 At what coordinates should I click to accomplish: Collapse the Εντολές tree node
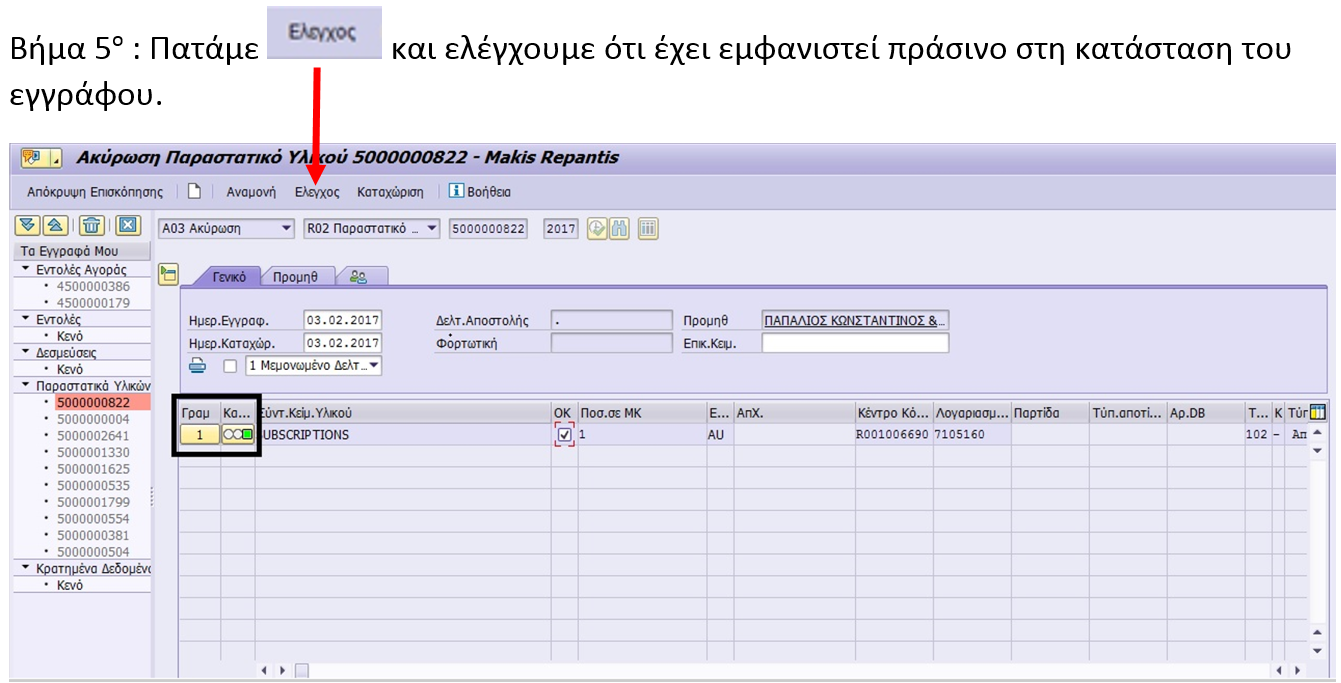[26, 319]
